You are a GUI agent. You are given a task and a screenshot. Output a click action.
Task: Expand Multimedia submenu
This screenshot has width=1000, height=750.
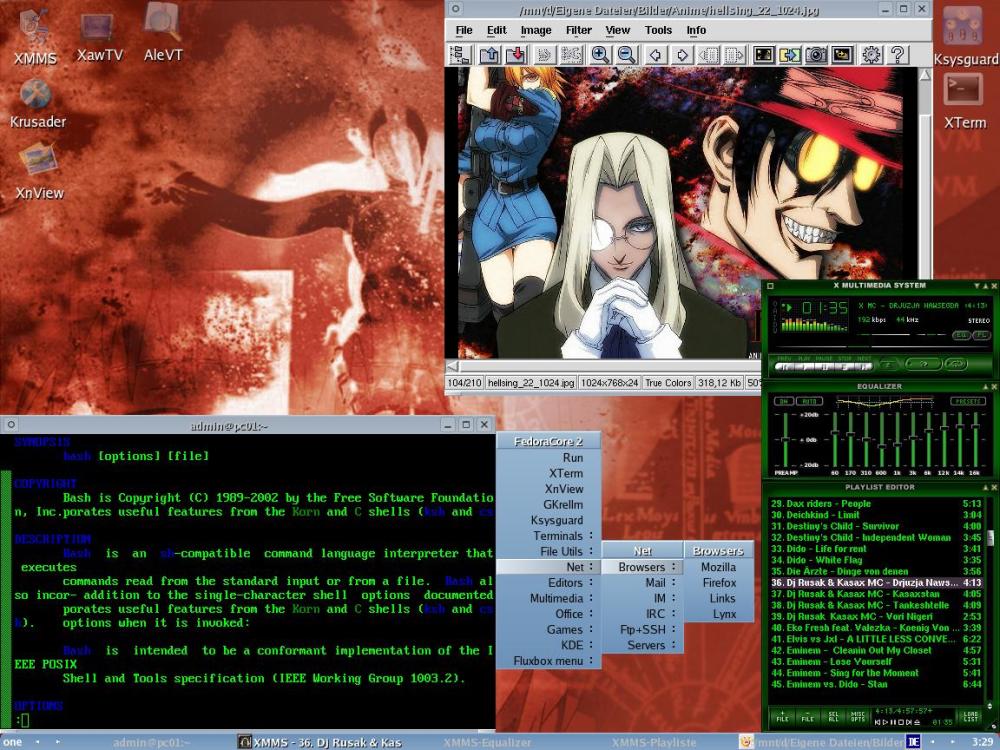point(548,598)
